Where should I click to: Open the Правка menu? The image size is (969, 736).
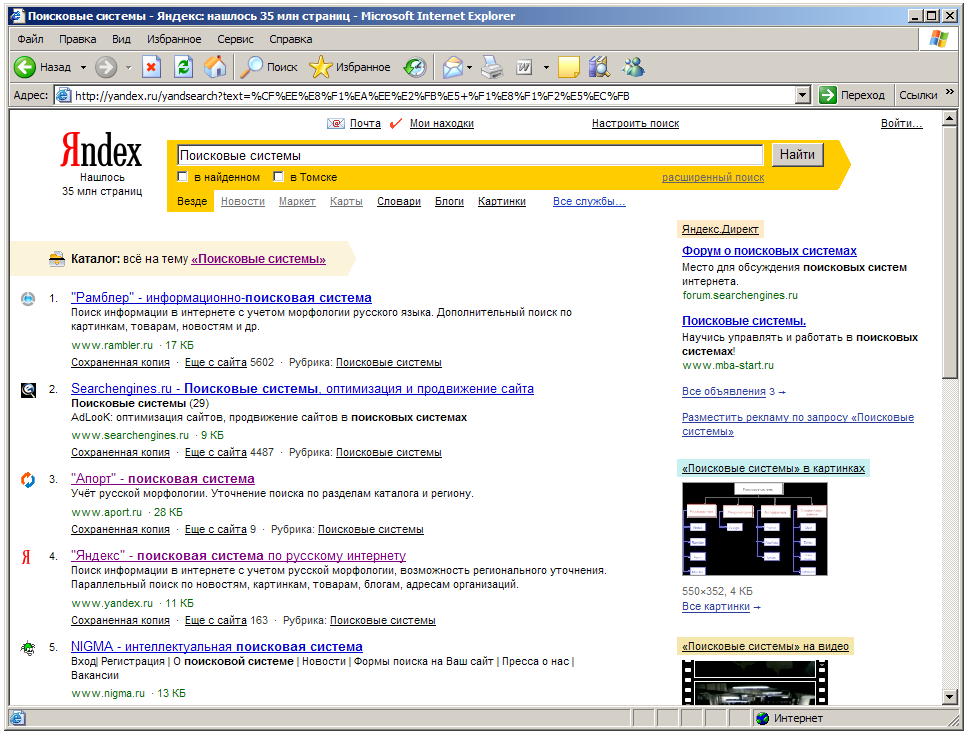tap(78, 39)
